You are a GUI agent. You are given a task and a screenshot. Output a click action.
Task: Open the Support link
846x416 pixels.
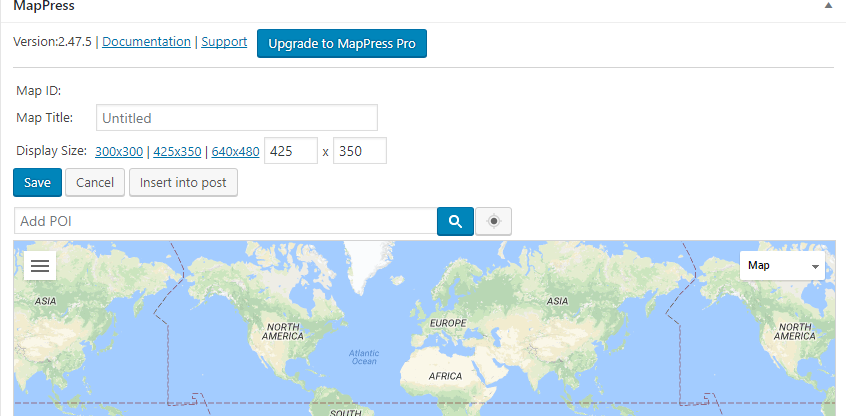pyautogui.click(x=224, y=42)
